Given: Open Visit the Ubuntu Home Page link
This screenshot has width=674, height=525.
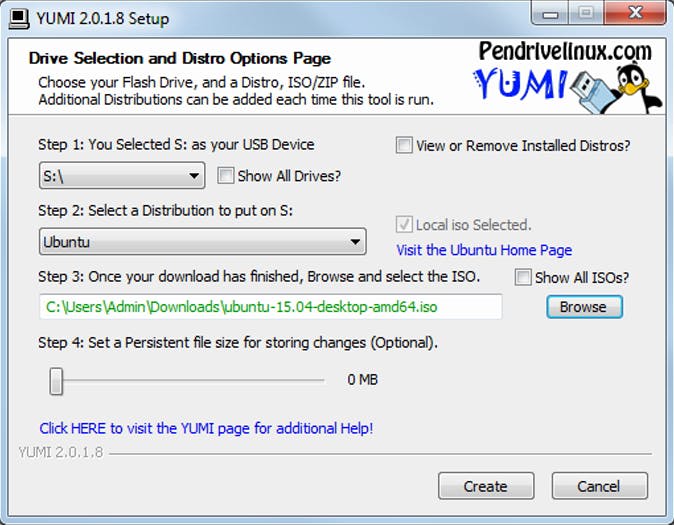Looking at the screenshot, I should [484, 250].
